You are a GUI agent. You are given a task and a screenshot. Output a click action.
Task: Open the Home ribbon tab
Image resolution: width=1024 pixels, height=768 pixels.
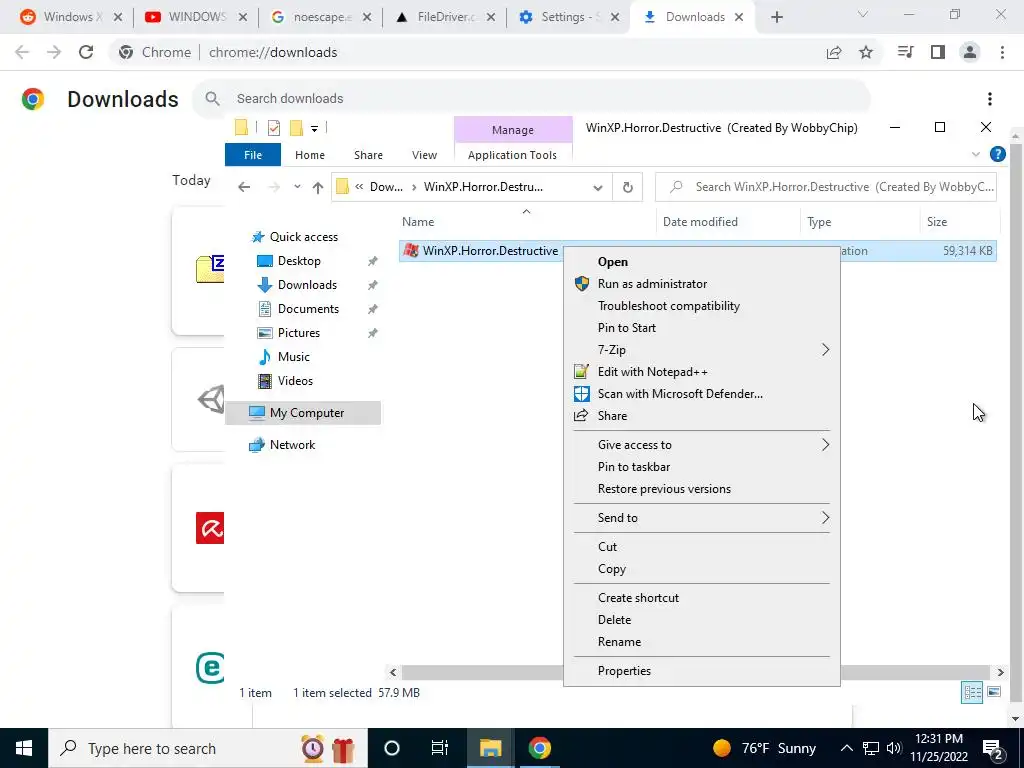310,155
